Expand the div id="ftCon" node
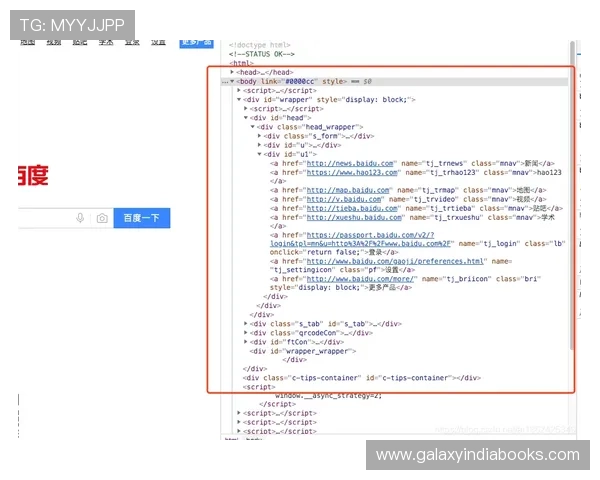Screen dimensions: 600x480 [246, 342]
